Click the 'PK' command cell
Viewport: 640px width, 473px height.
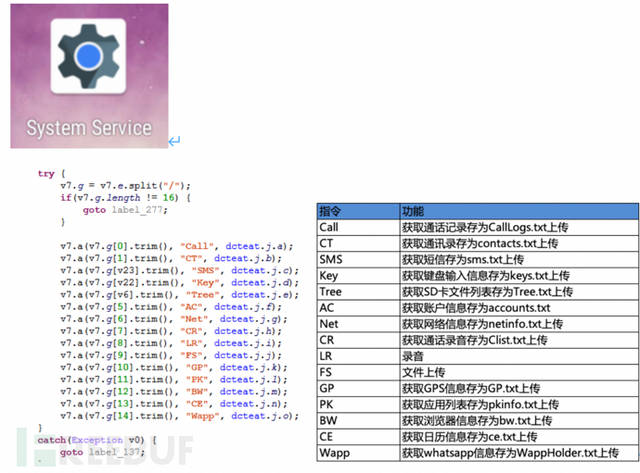point(358,404)
